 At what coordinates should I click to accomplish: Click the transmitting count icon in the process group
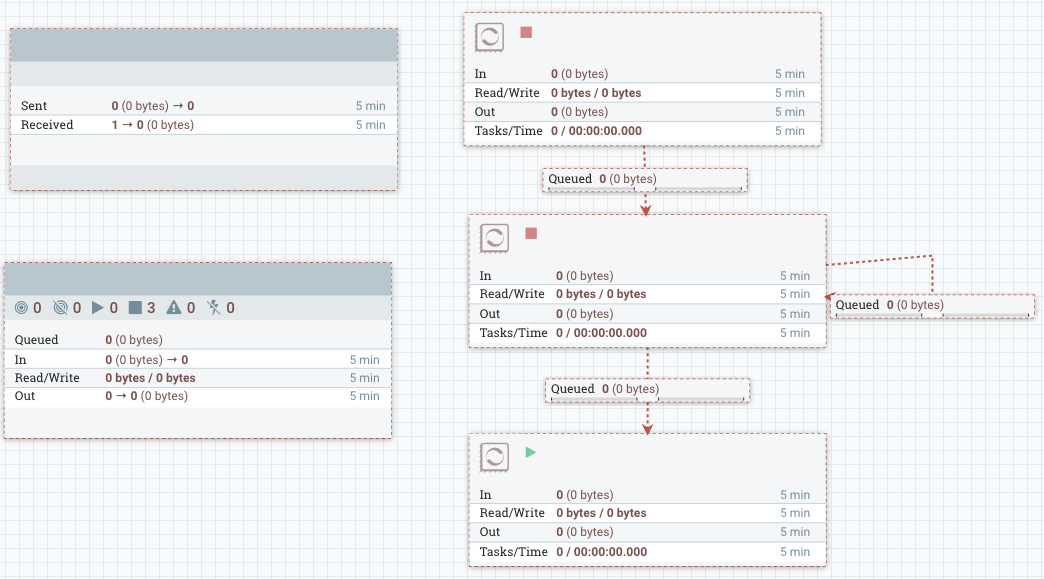pyautogui.click(x=22, y=307)
